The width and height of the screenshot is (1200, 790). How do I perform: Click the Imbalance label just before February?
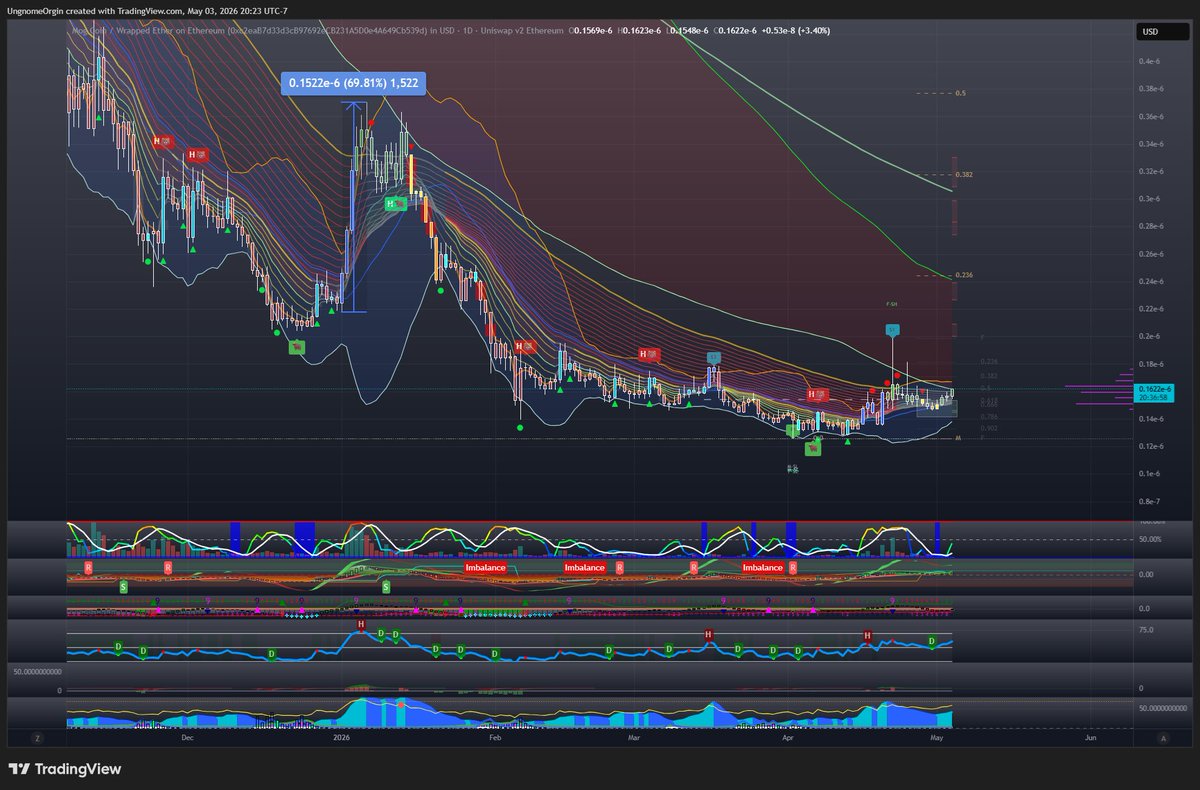coord(485,567)
